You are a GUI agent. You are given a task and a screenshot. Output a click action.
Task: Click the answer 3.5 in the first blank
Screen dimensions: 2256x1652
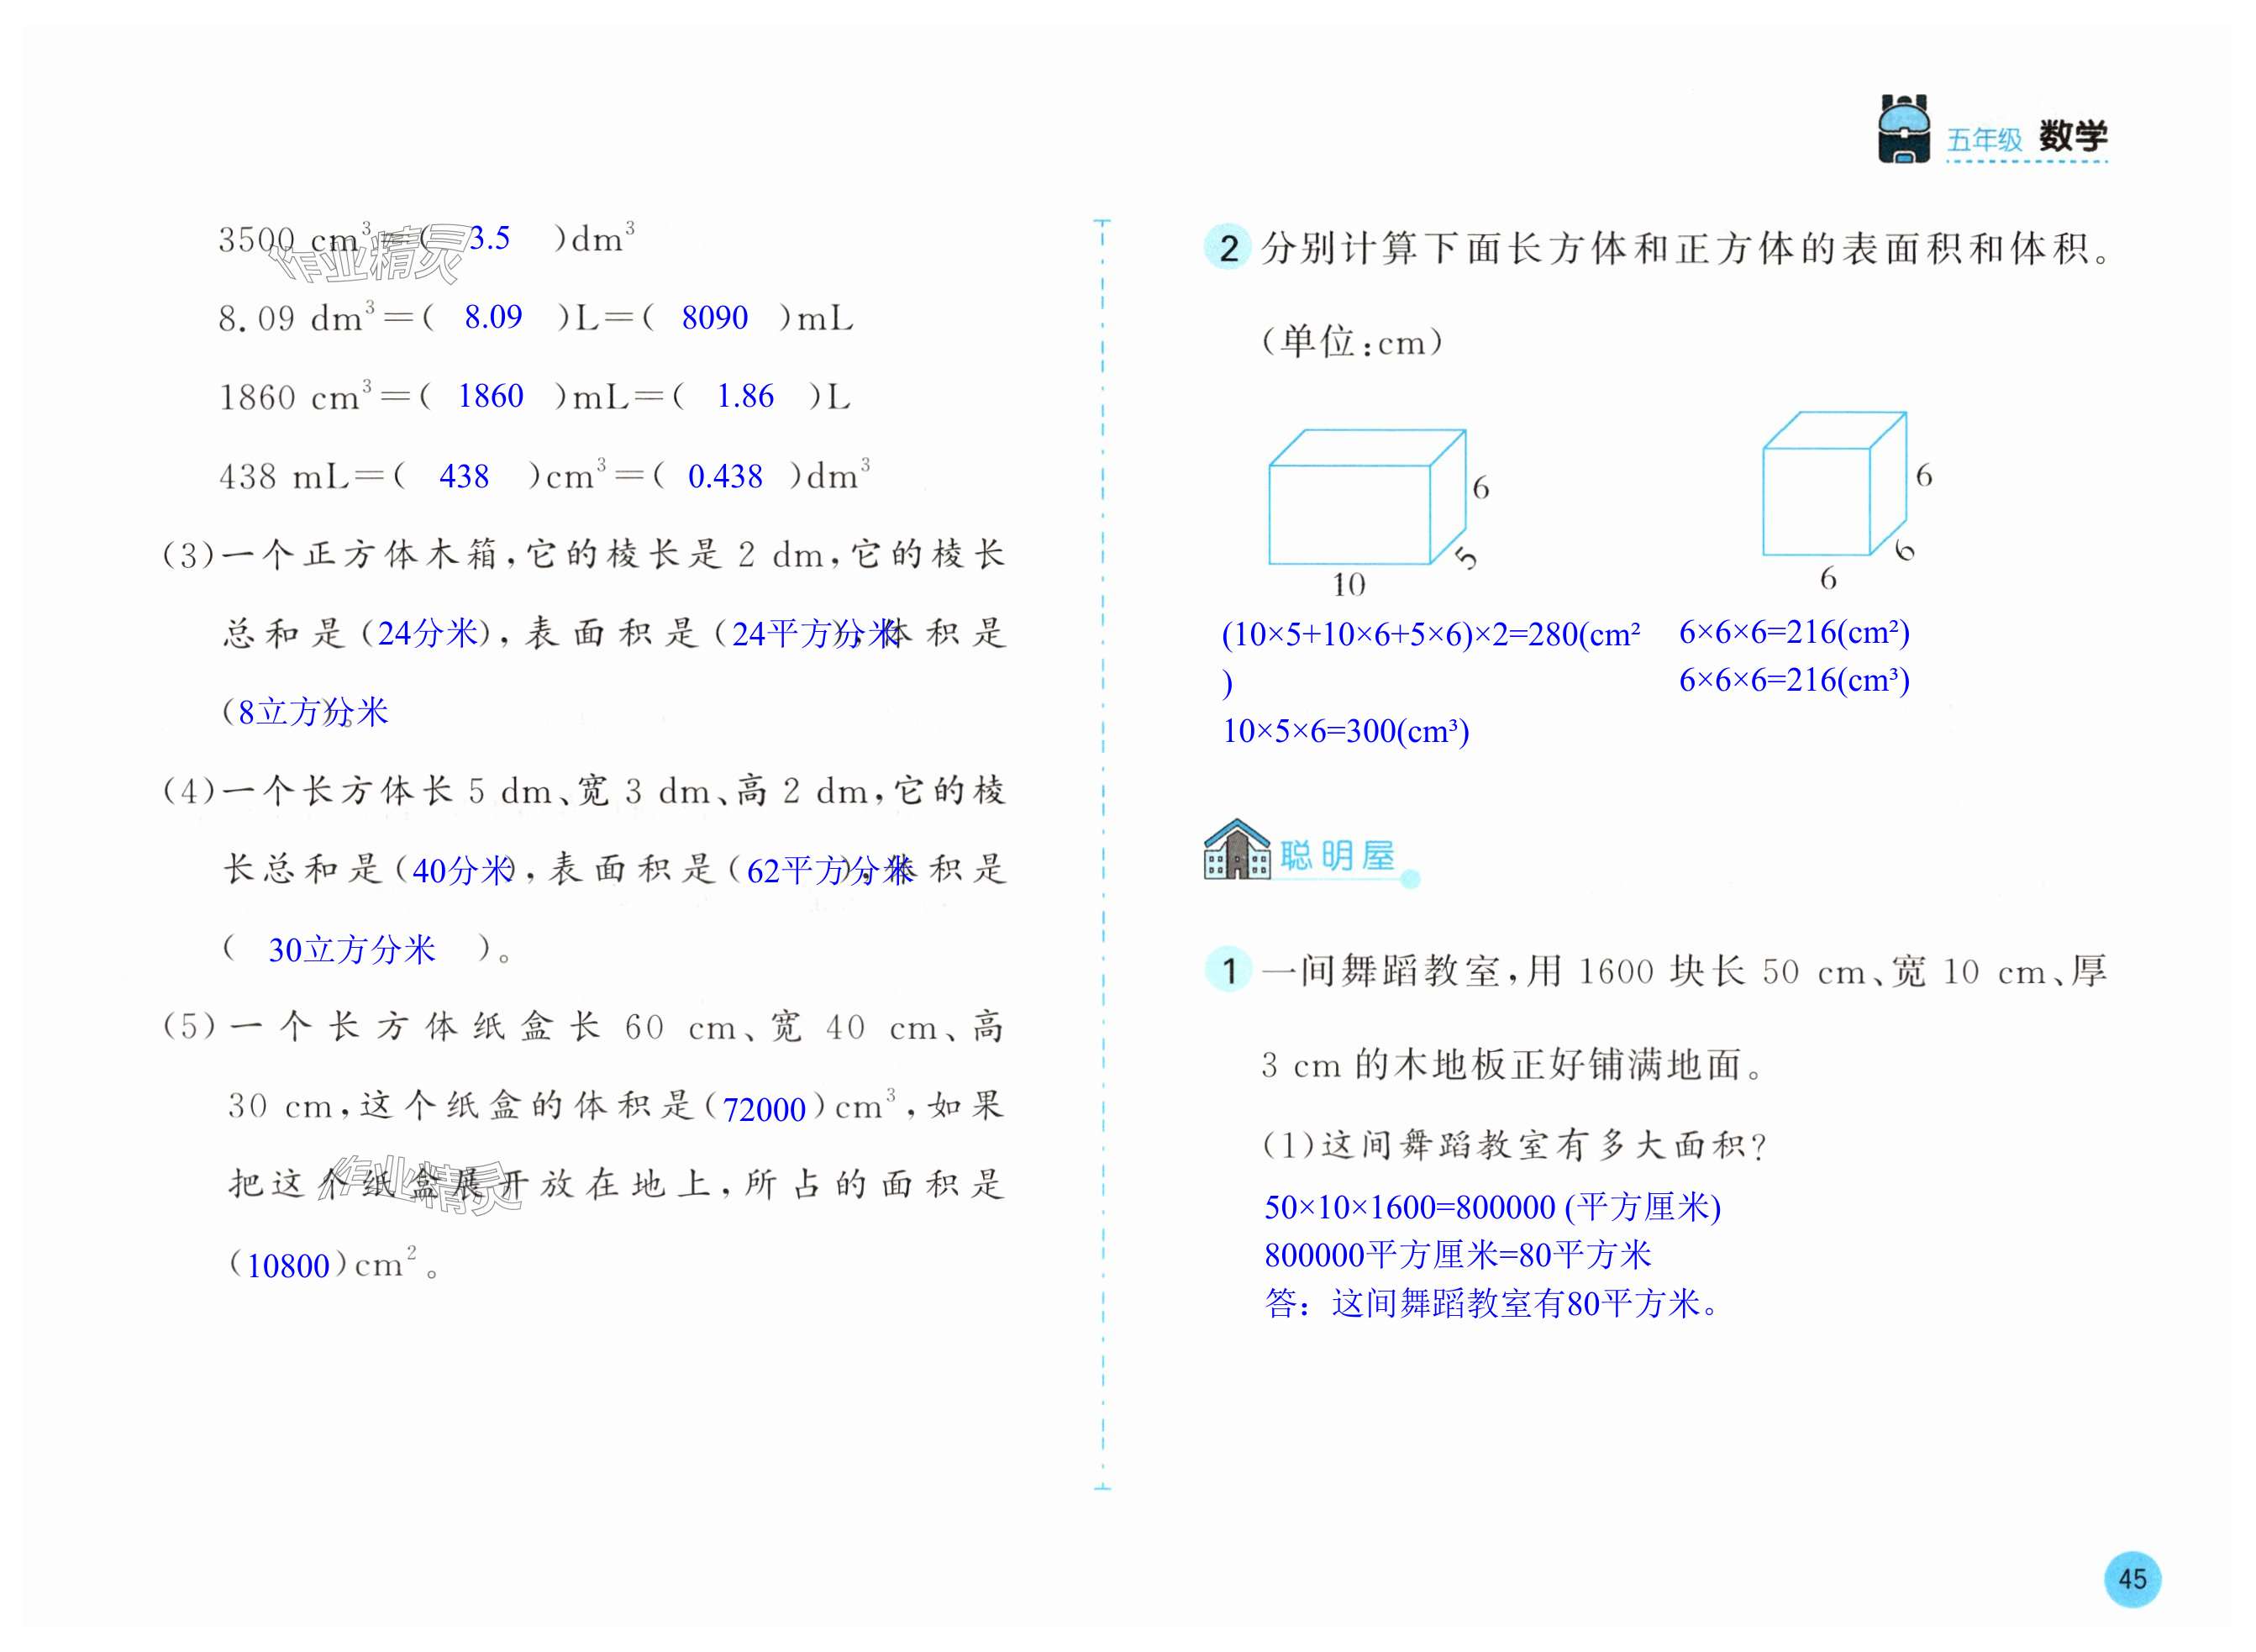click(x=489, y=238)
